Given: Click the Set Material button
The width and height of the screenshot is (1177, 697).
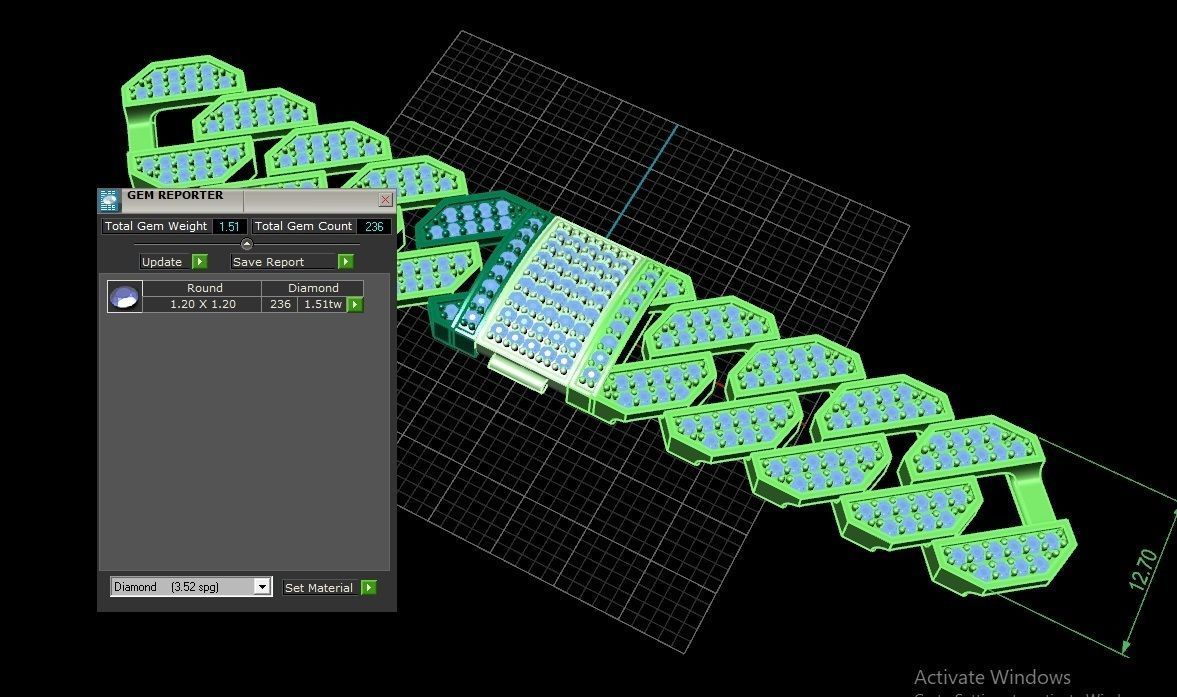Looking at the screenshot, I should 319,588.
